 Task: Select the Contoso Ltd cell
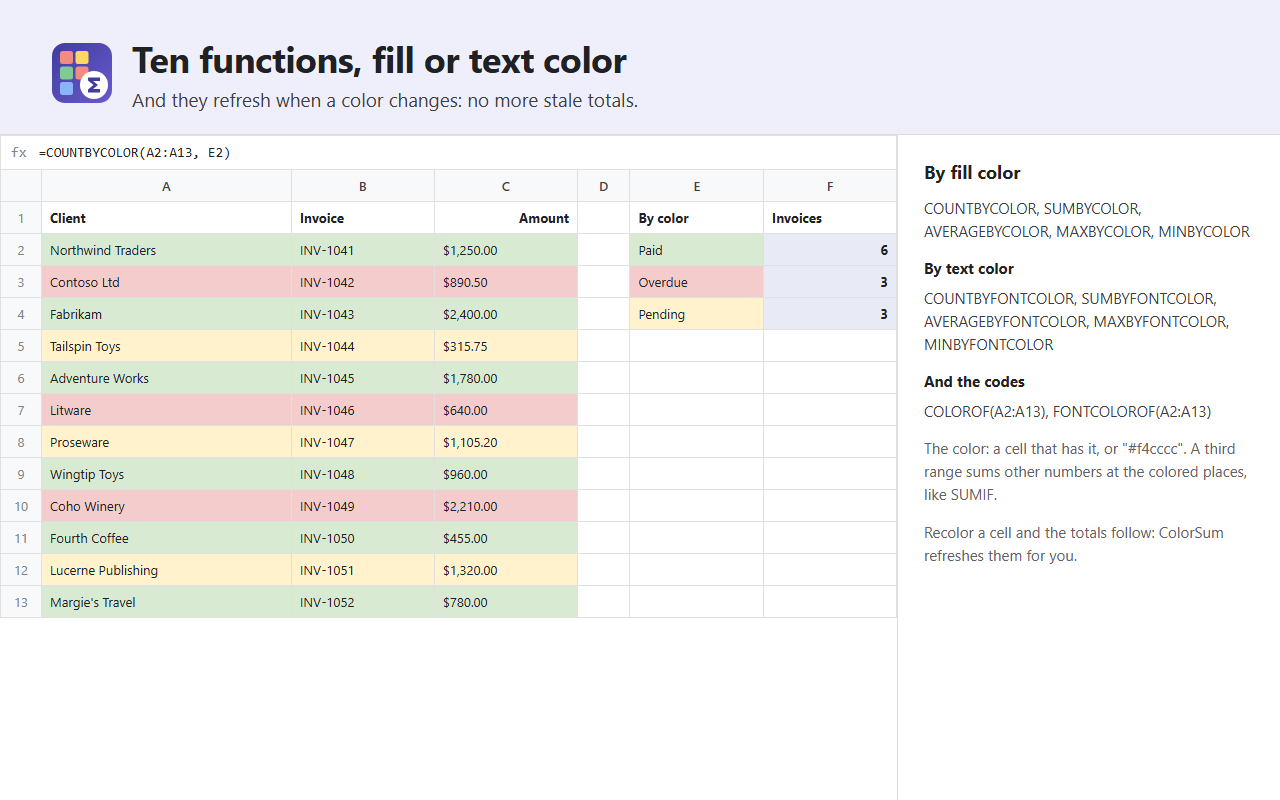[166, 282]
